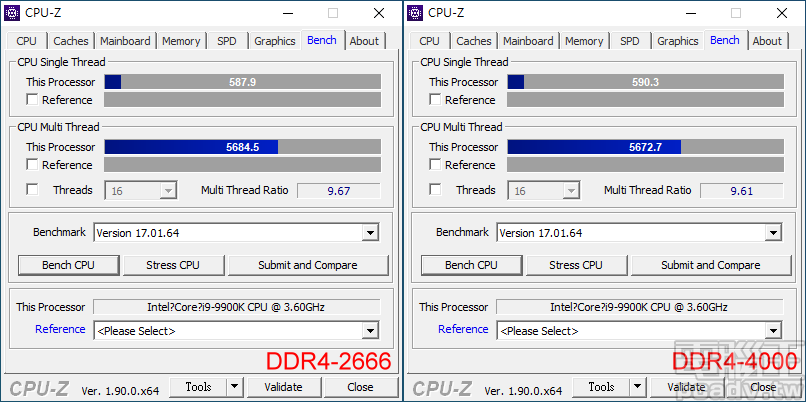Click Stress CPU button in left window
This screenshot has height=402, width=806.
(x=173, y=265)
